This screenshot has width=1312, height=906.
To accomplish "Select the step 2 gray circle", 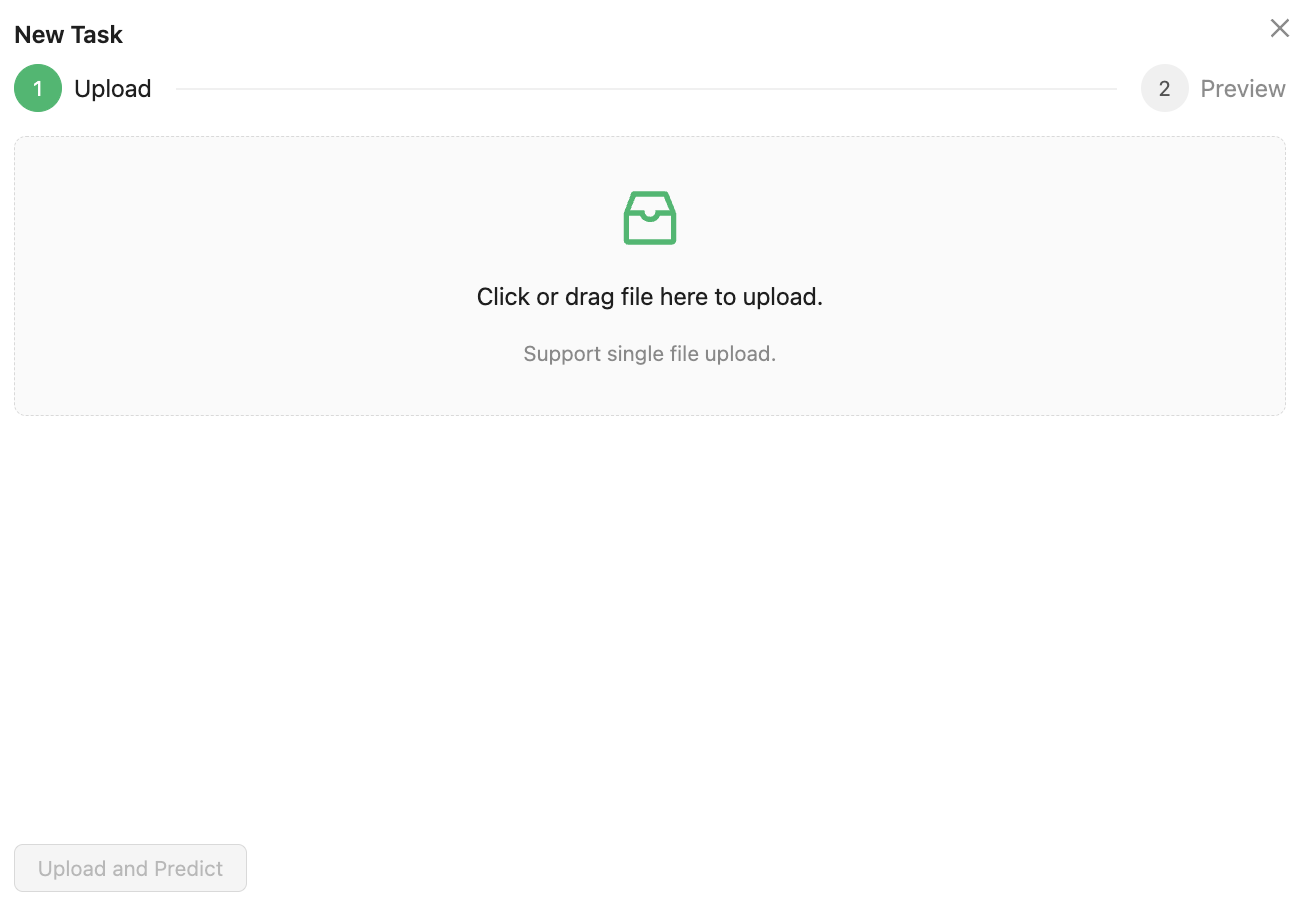I will click(x=1165, y=88).
